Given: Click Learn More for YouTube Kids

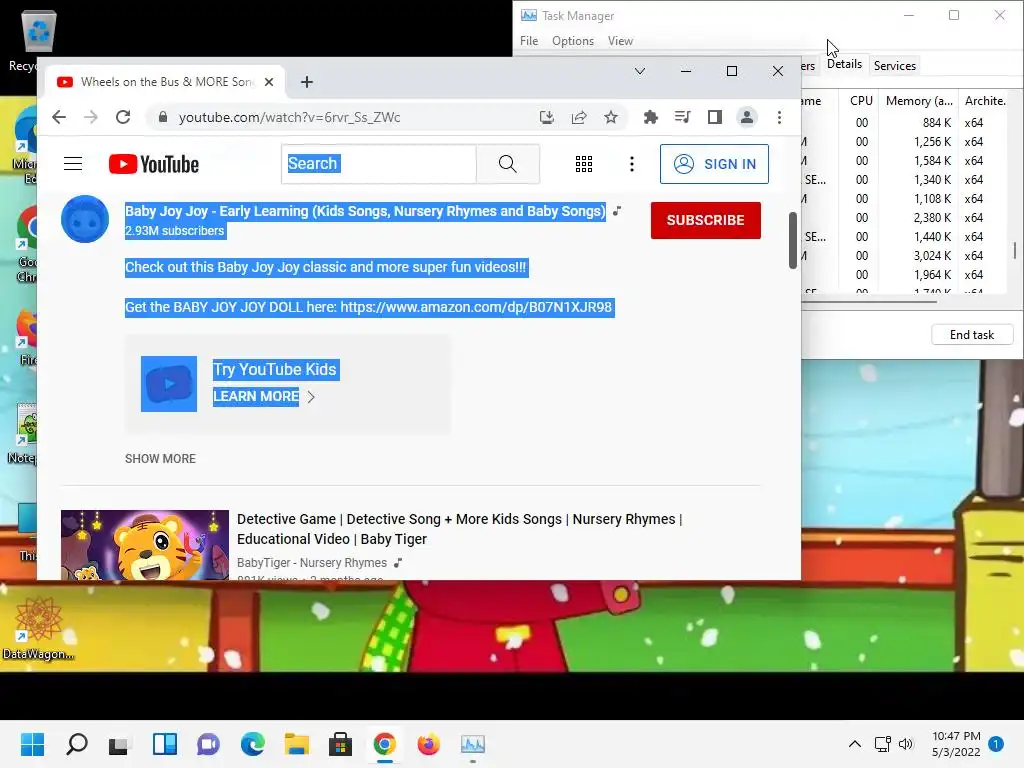Looking at the screenshot, I should coord(256,396).
